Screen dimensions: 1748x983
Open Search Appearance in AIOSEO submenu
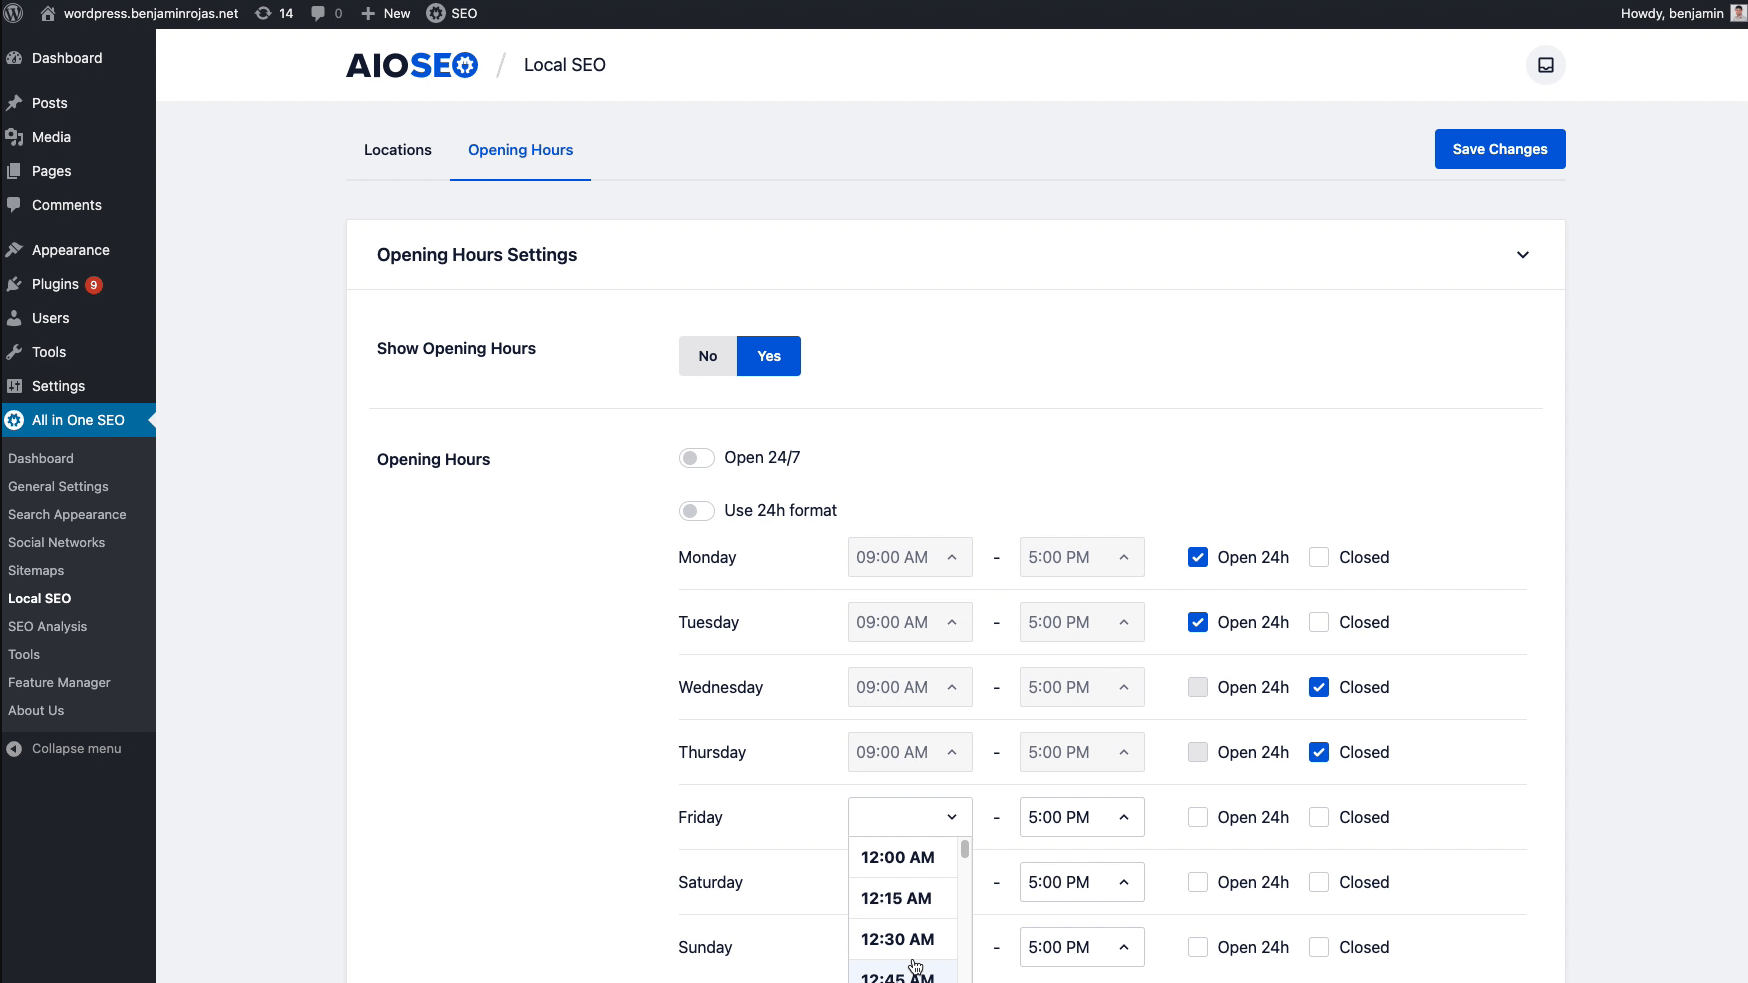click(x=67, y=514)
